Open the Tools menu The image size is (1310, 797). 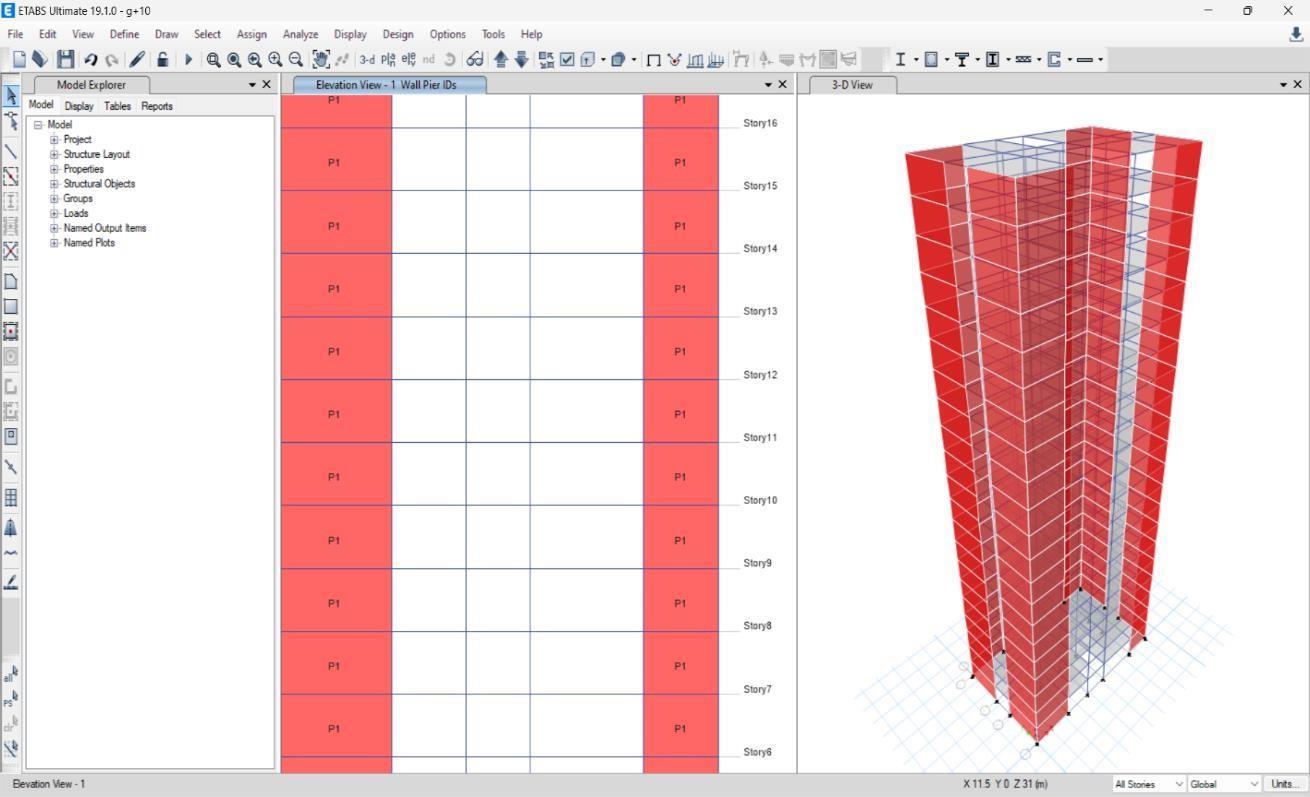pos(493,34)
